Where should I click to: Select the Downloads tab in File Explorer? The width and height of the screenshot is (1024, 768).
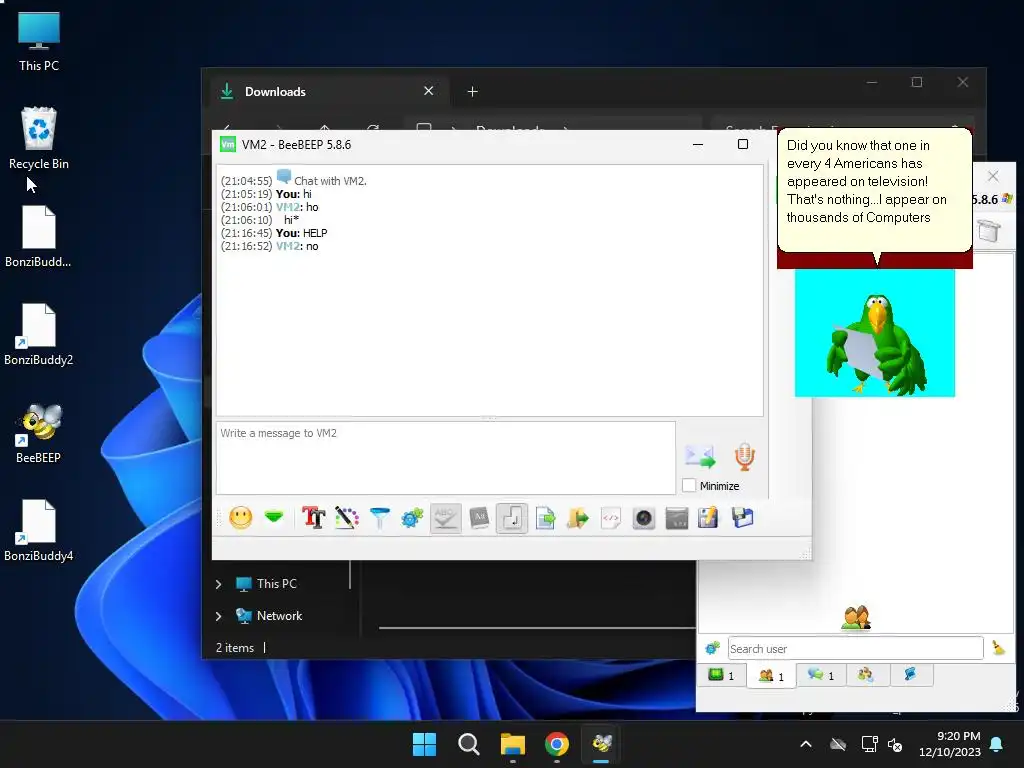point(328,91)
